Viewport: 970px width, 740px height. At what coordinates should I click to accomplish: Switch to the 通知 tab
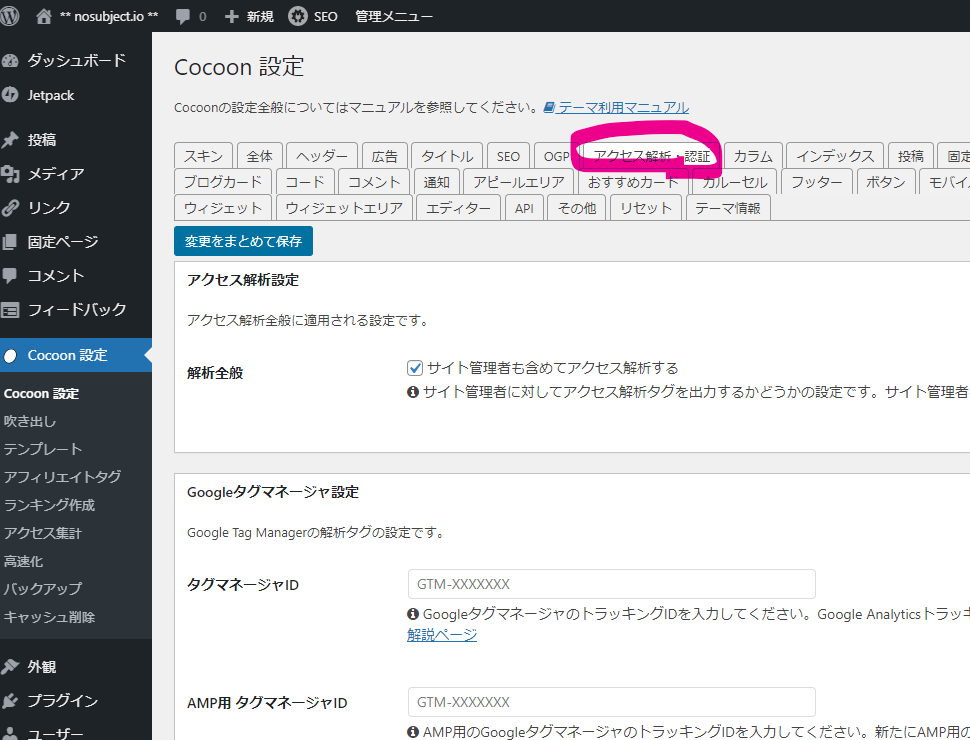click(436, 181)
